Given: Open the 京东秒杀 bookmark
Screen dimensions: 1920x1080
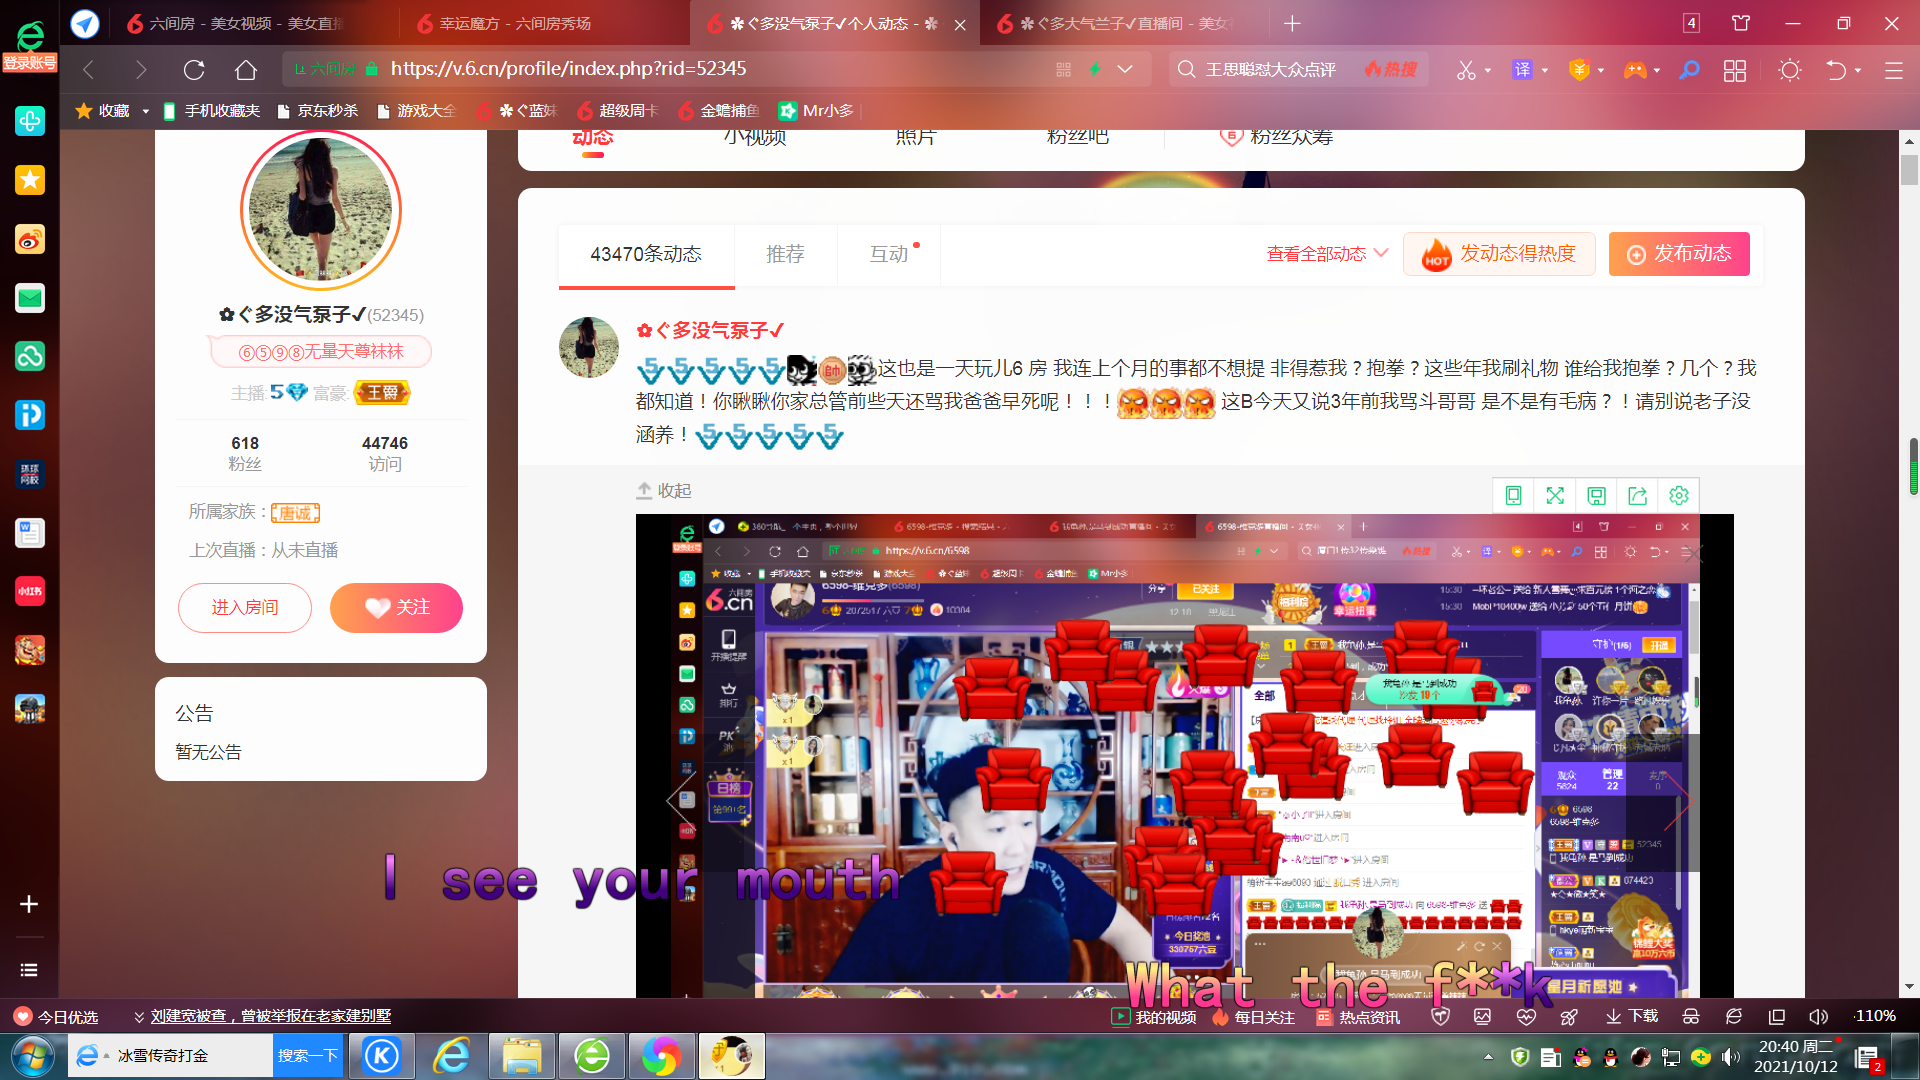Looking at the screenshot, I should (x=317, y=111).
